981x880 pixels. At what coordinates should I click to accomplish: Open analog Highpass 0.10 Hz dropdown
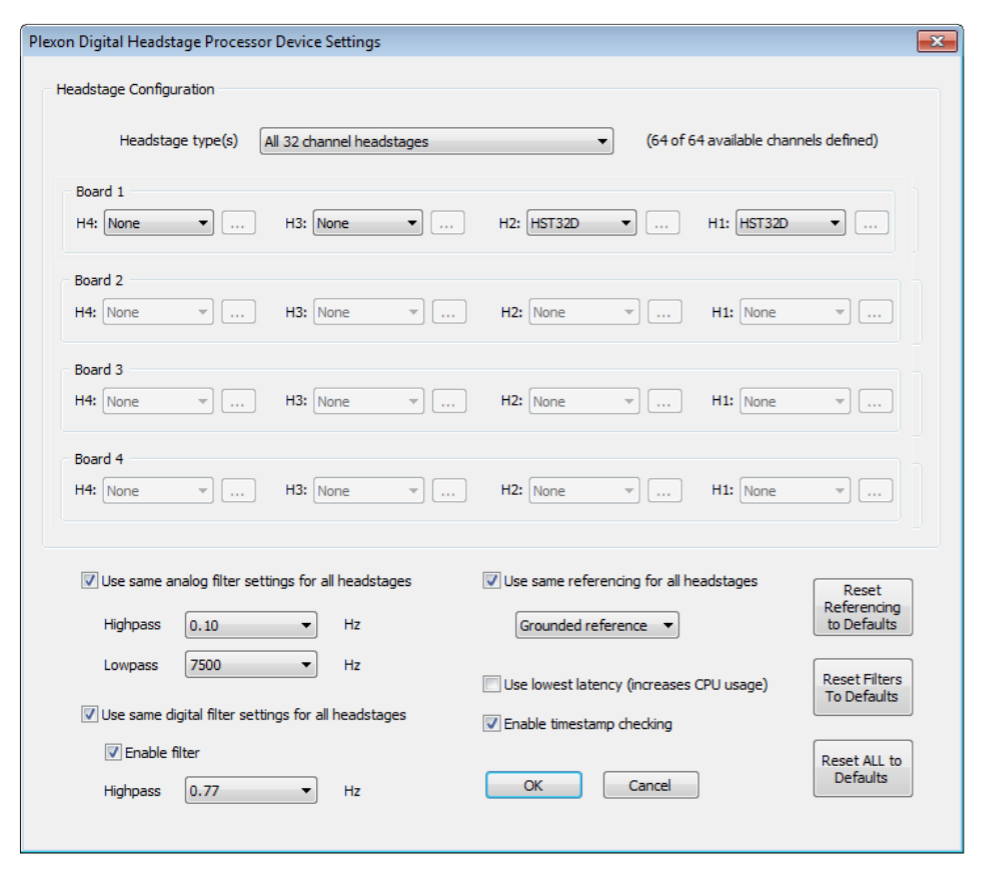pos(251,625)
